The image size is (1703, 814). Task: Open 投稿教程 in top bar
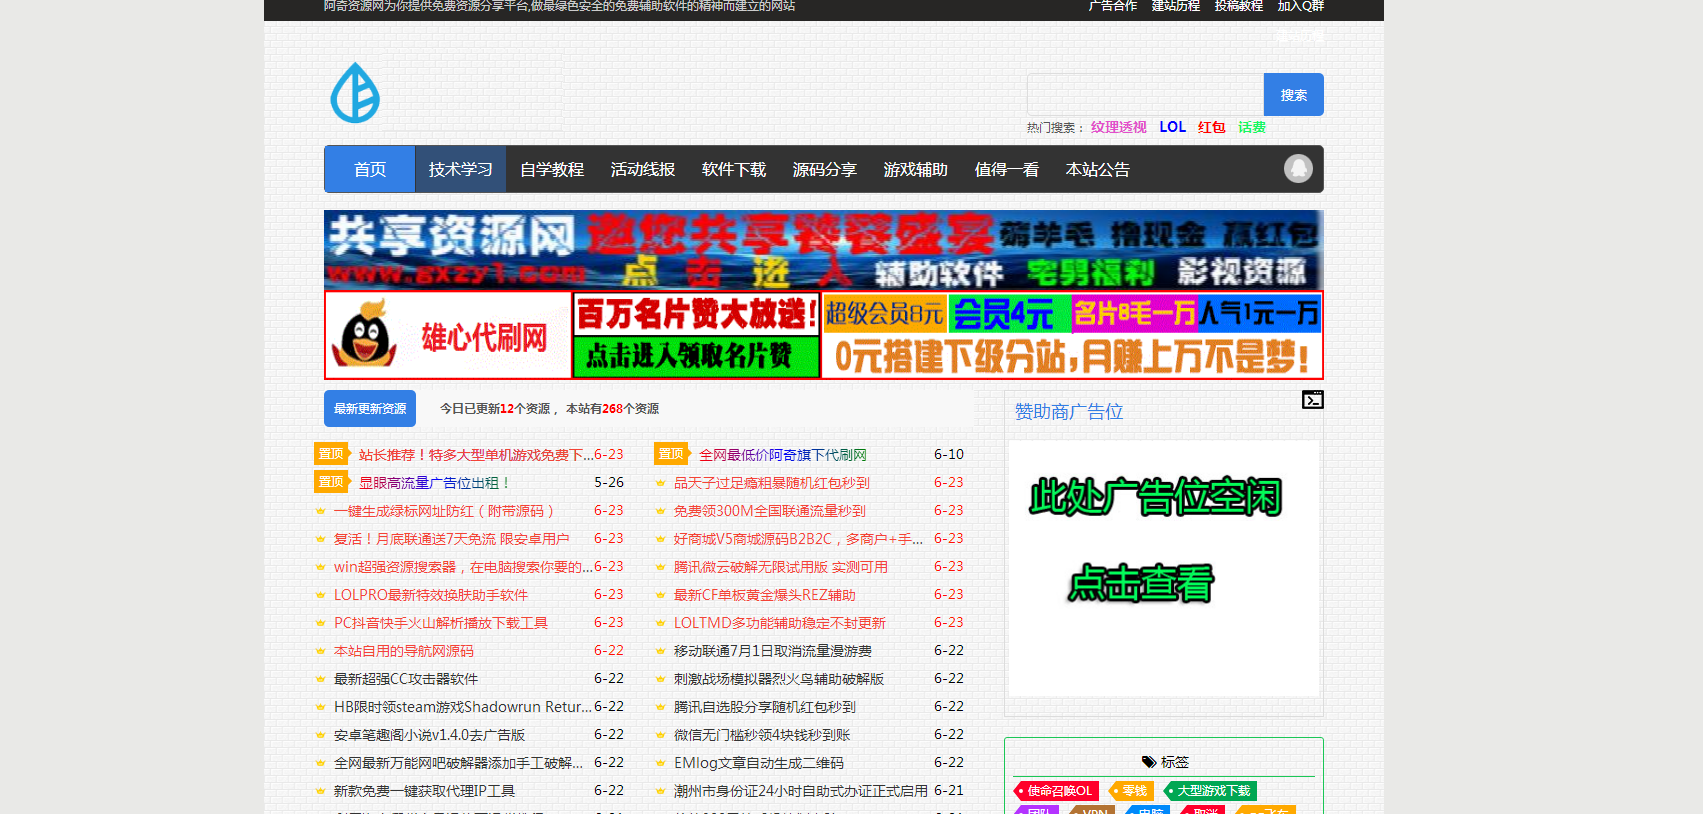1239,6
